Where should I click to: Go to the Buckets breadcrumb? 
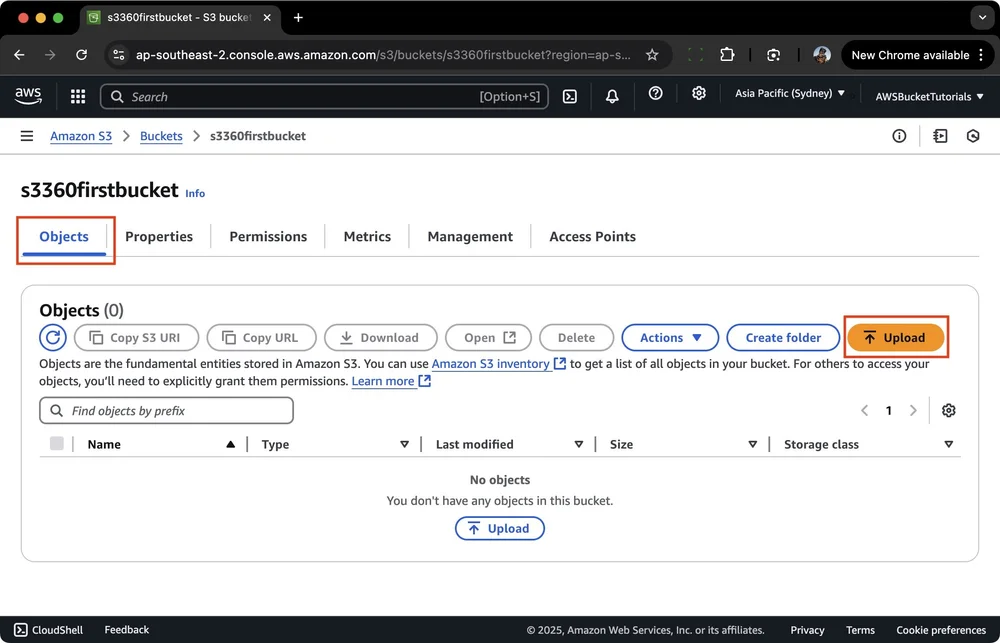point(161,136)
